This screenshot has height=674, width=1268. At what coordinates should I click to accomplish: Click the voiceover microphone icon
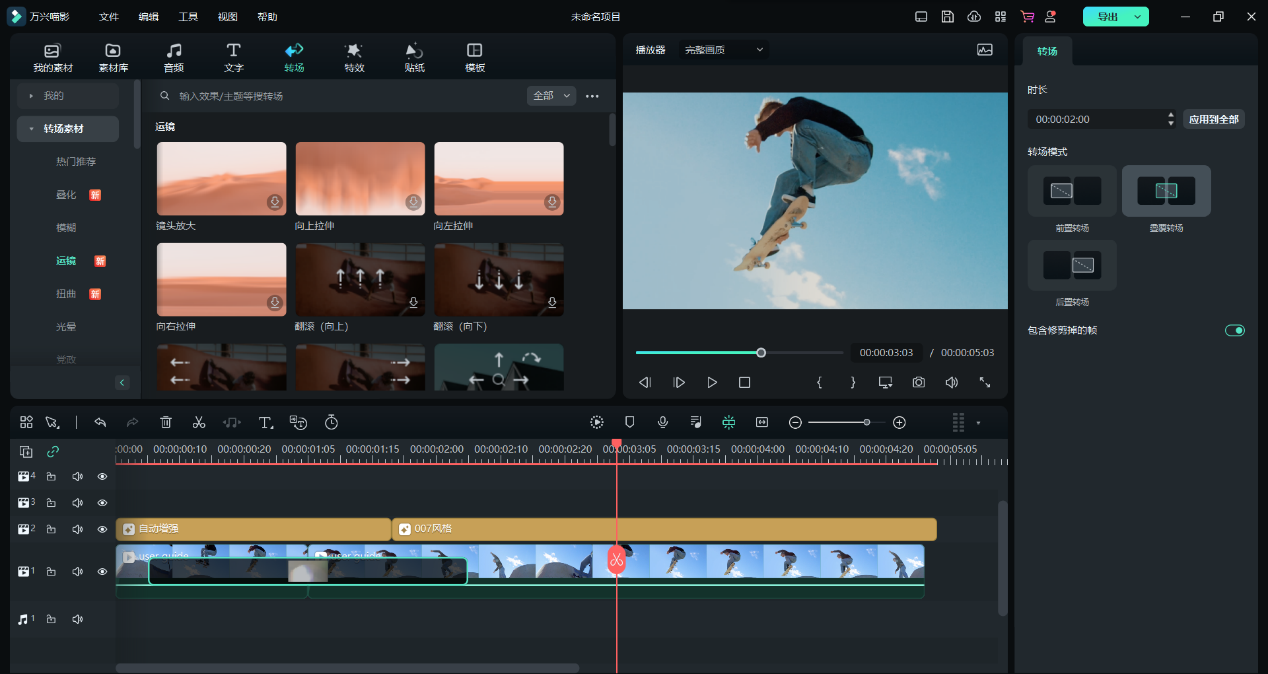tap(662, 422)
